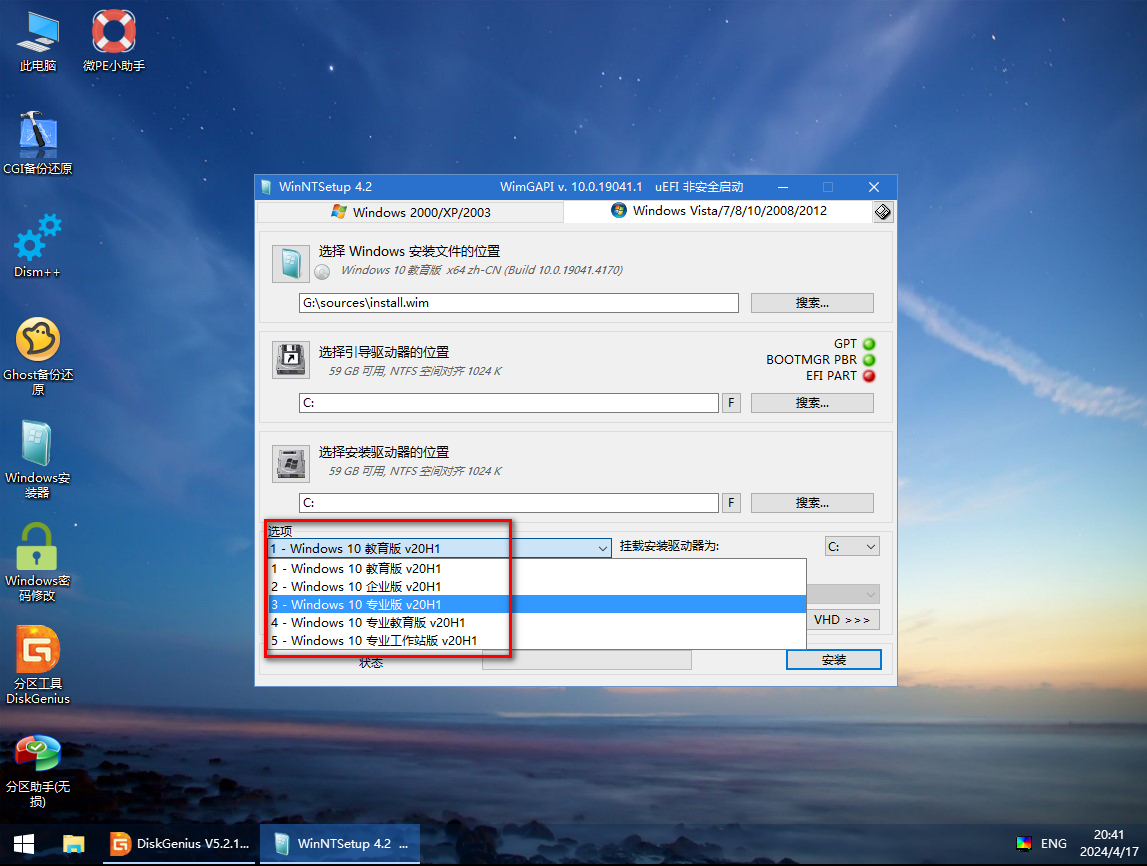
Task: Click the red EFI PART status indicator
Action: tap(869, 376)
